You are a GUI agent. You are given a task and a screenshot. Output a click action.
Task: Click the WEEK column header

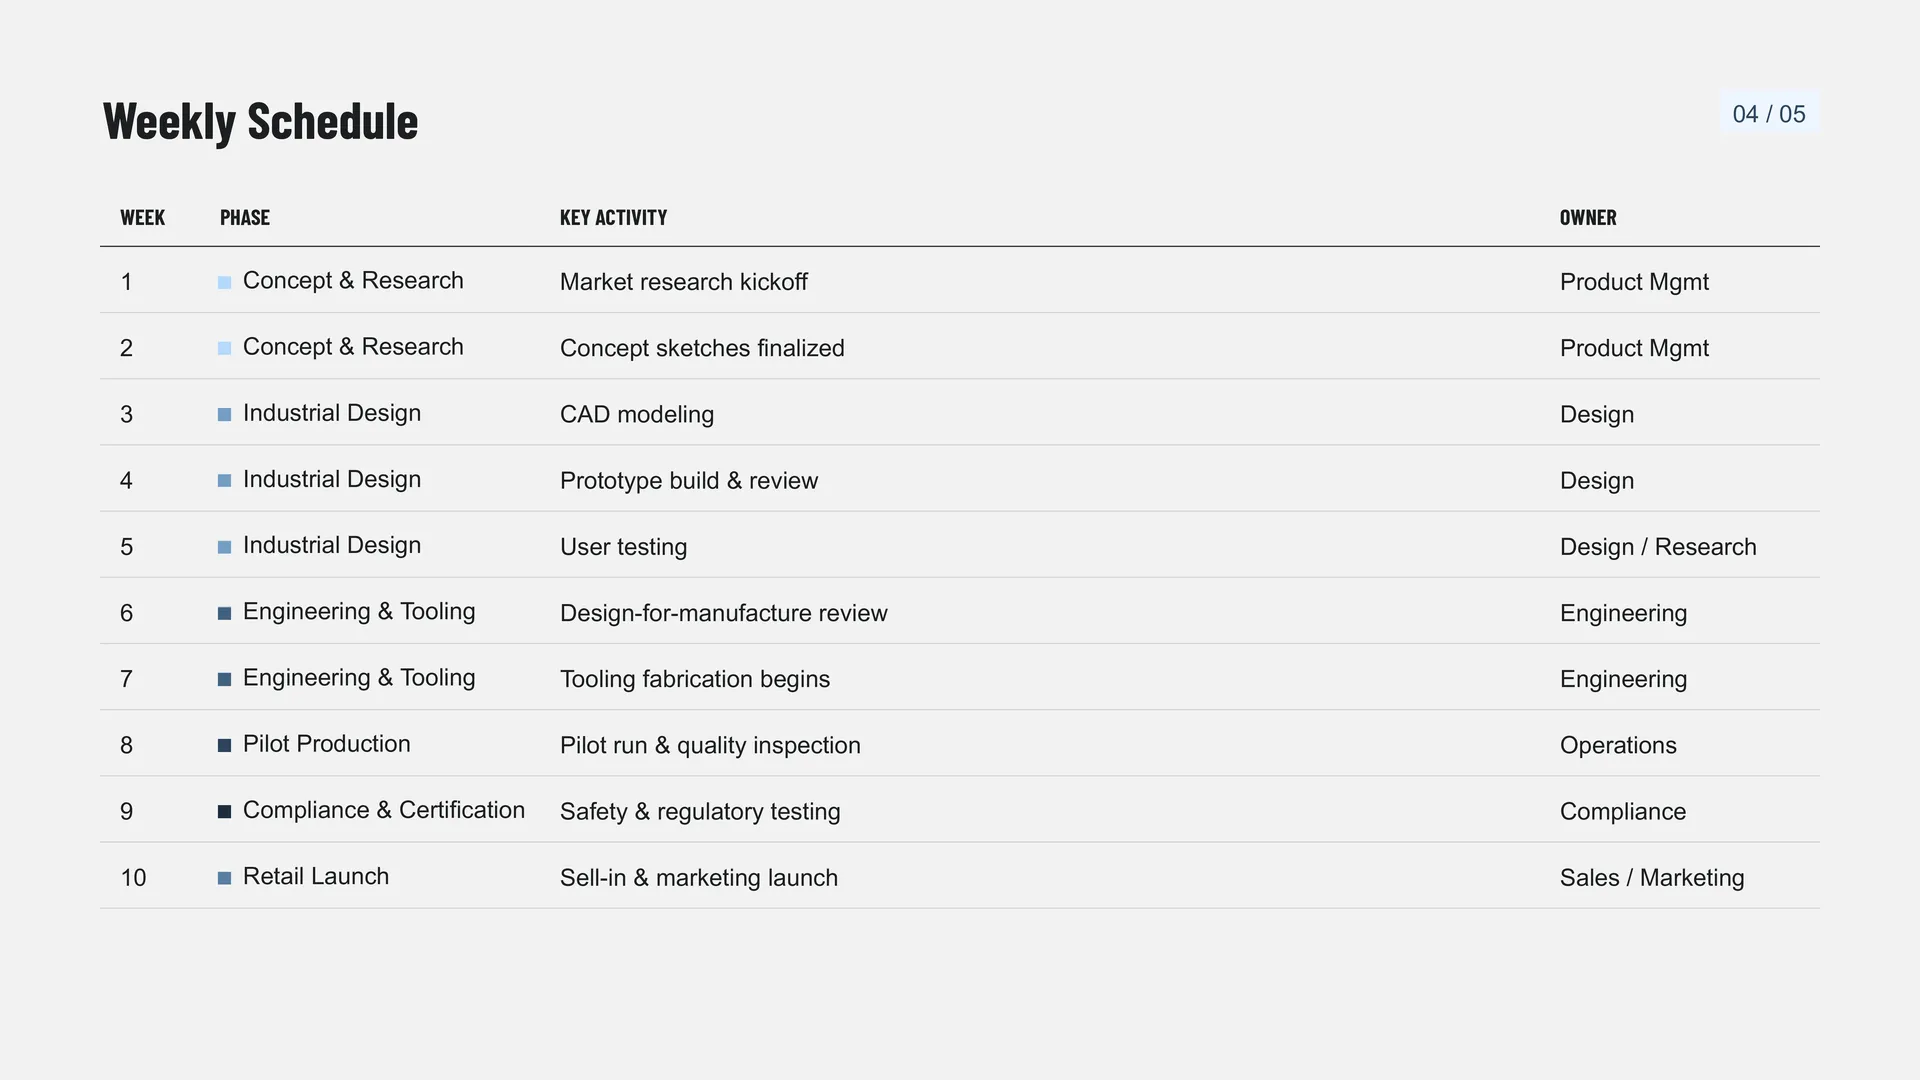click(x=142, y=218)
